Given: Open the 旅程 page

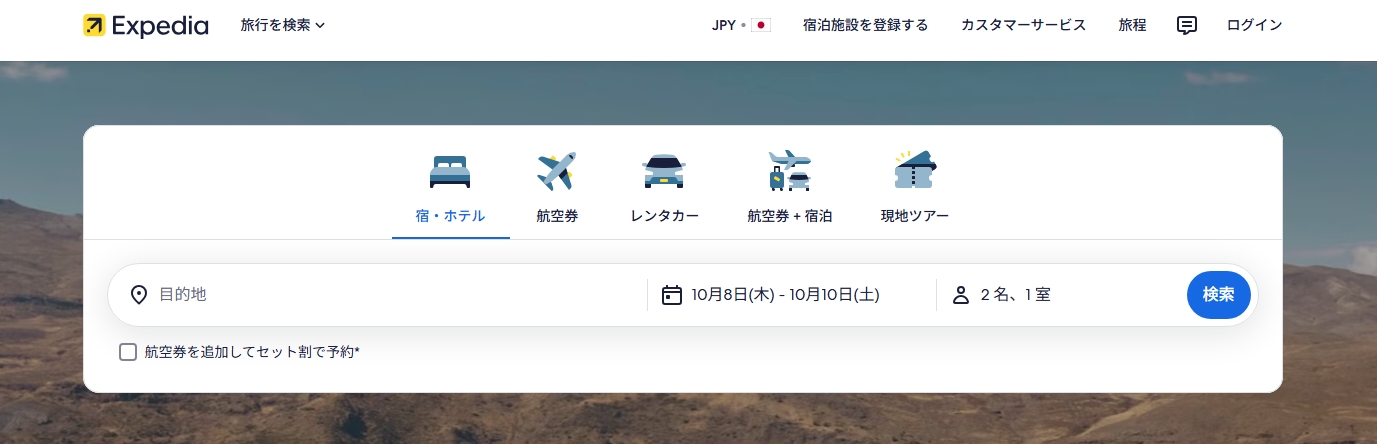Looking at the screenshot, I should coord(1132,25).
